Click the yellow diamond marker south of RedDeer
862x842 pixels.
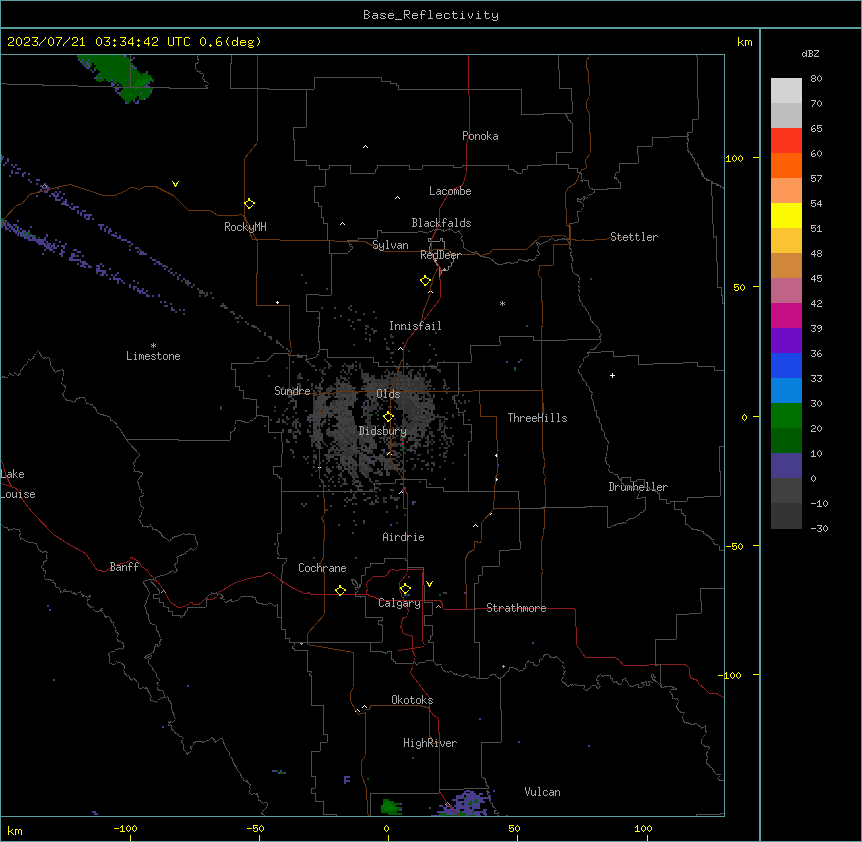point(426,281)
